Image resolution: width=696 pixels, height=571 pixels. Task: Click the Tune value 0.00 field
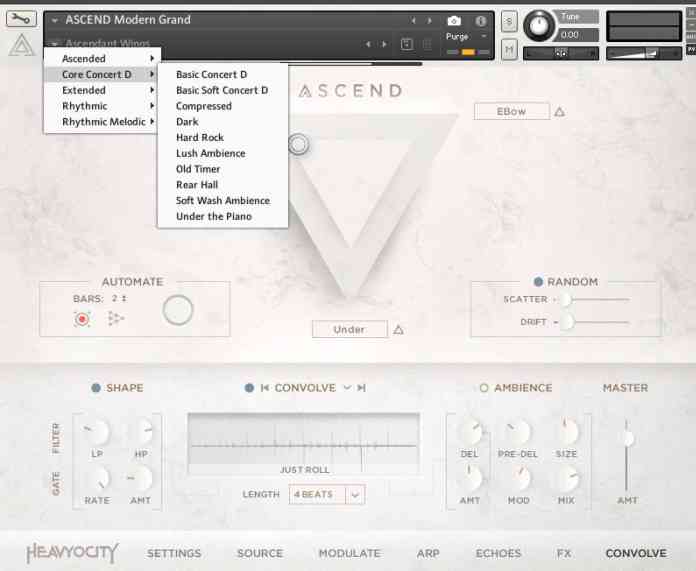[x=577, y=35]
